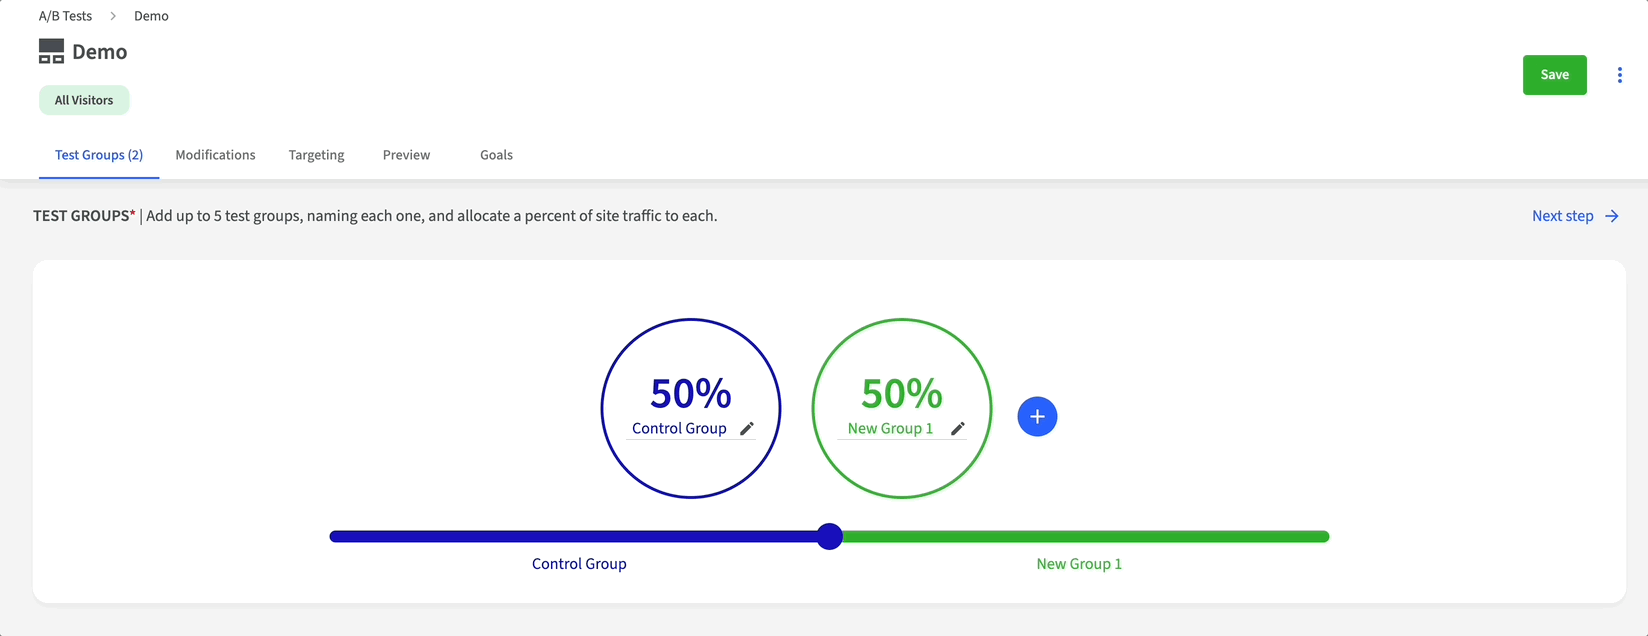The image size is (1648, 636).
Task: Go to Next step
Action: (x=1562, y=216)
